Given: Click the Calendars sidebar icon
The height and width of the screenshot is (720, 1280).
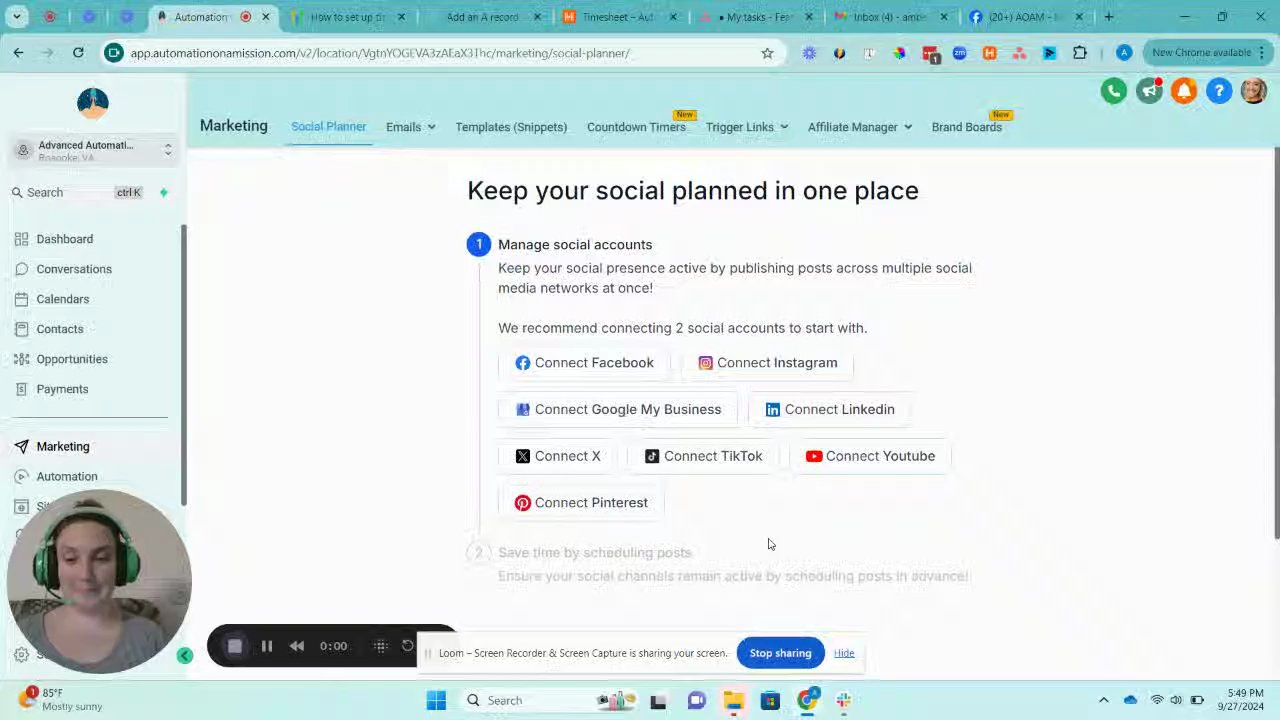Looking at the screenshot, I should [21, 299].
